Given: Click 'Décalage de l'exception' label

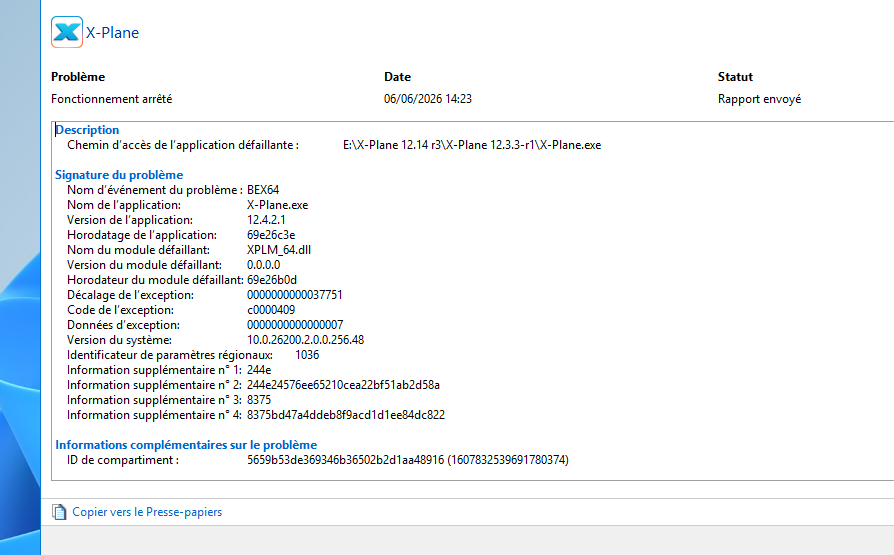Looking at the screenshot, I should pyautogui.click(x=131, y=295).
